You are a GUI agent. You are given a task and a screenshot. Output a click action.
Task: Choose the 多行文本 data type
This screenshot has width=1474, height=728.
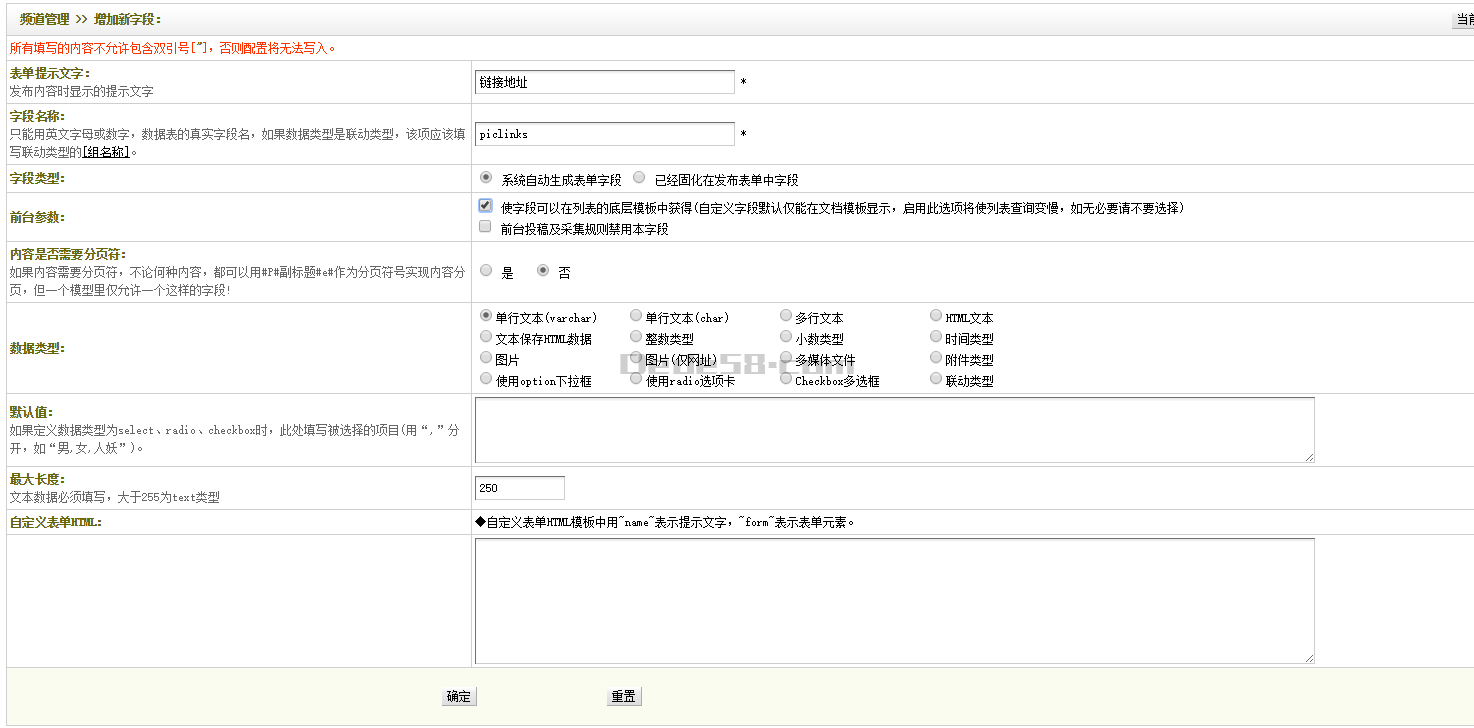click(x=786, y=316)
